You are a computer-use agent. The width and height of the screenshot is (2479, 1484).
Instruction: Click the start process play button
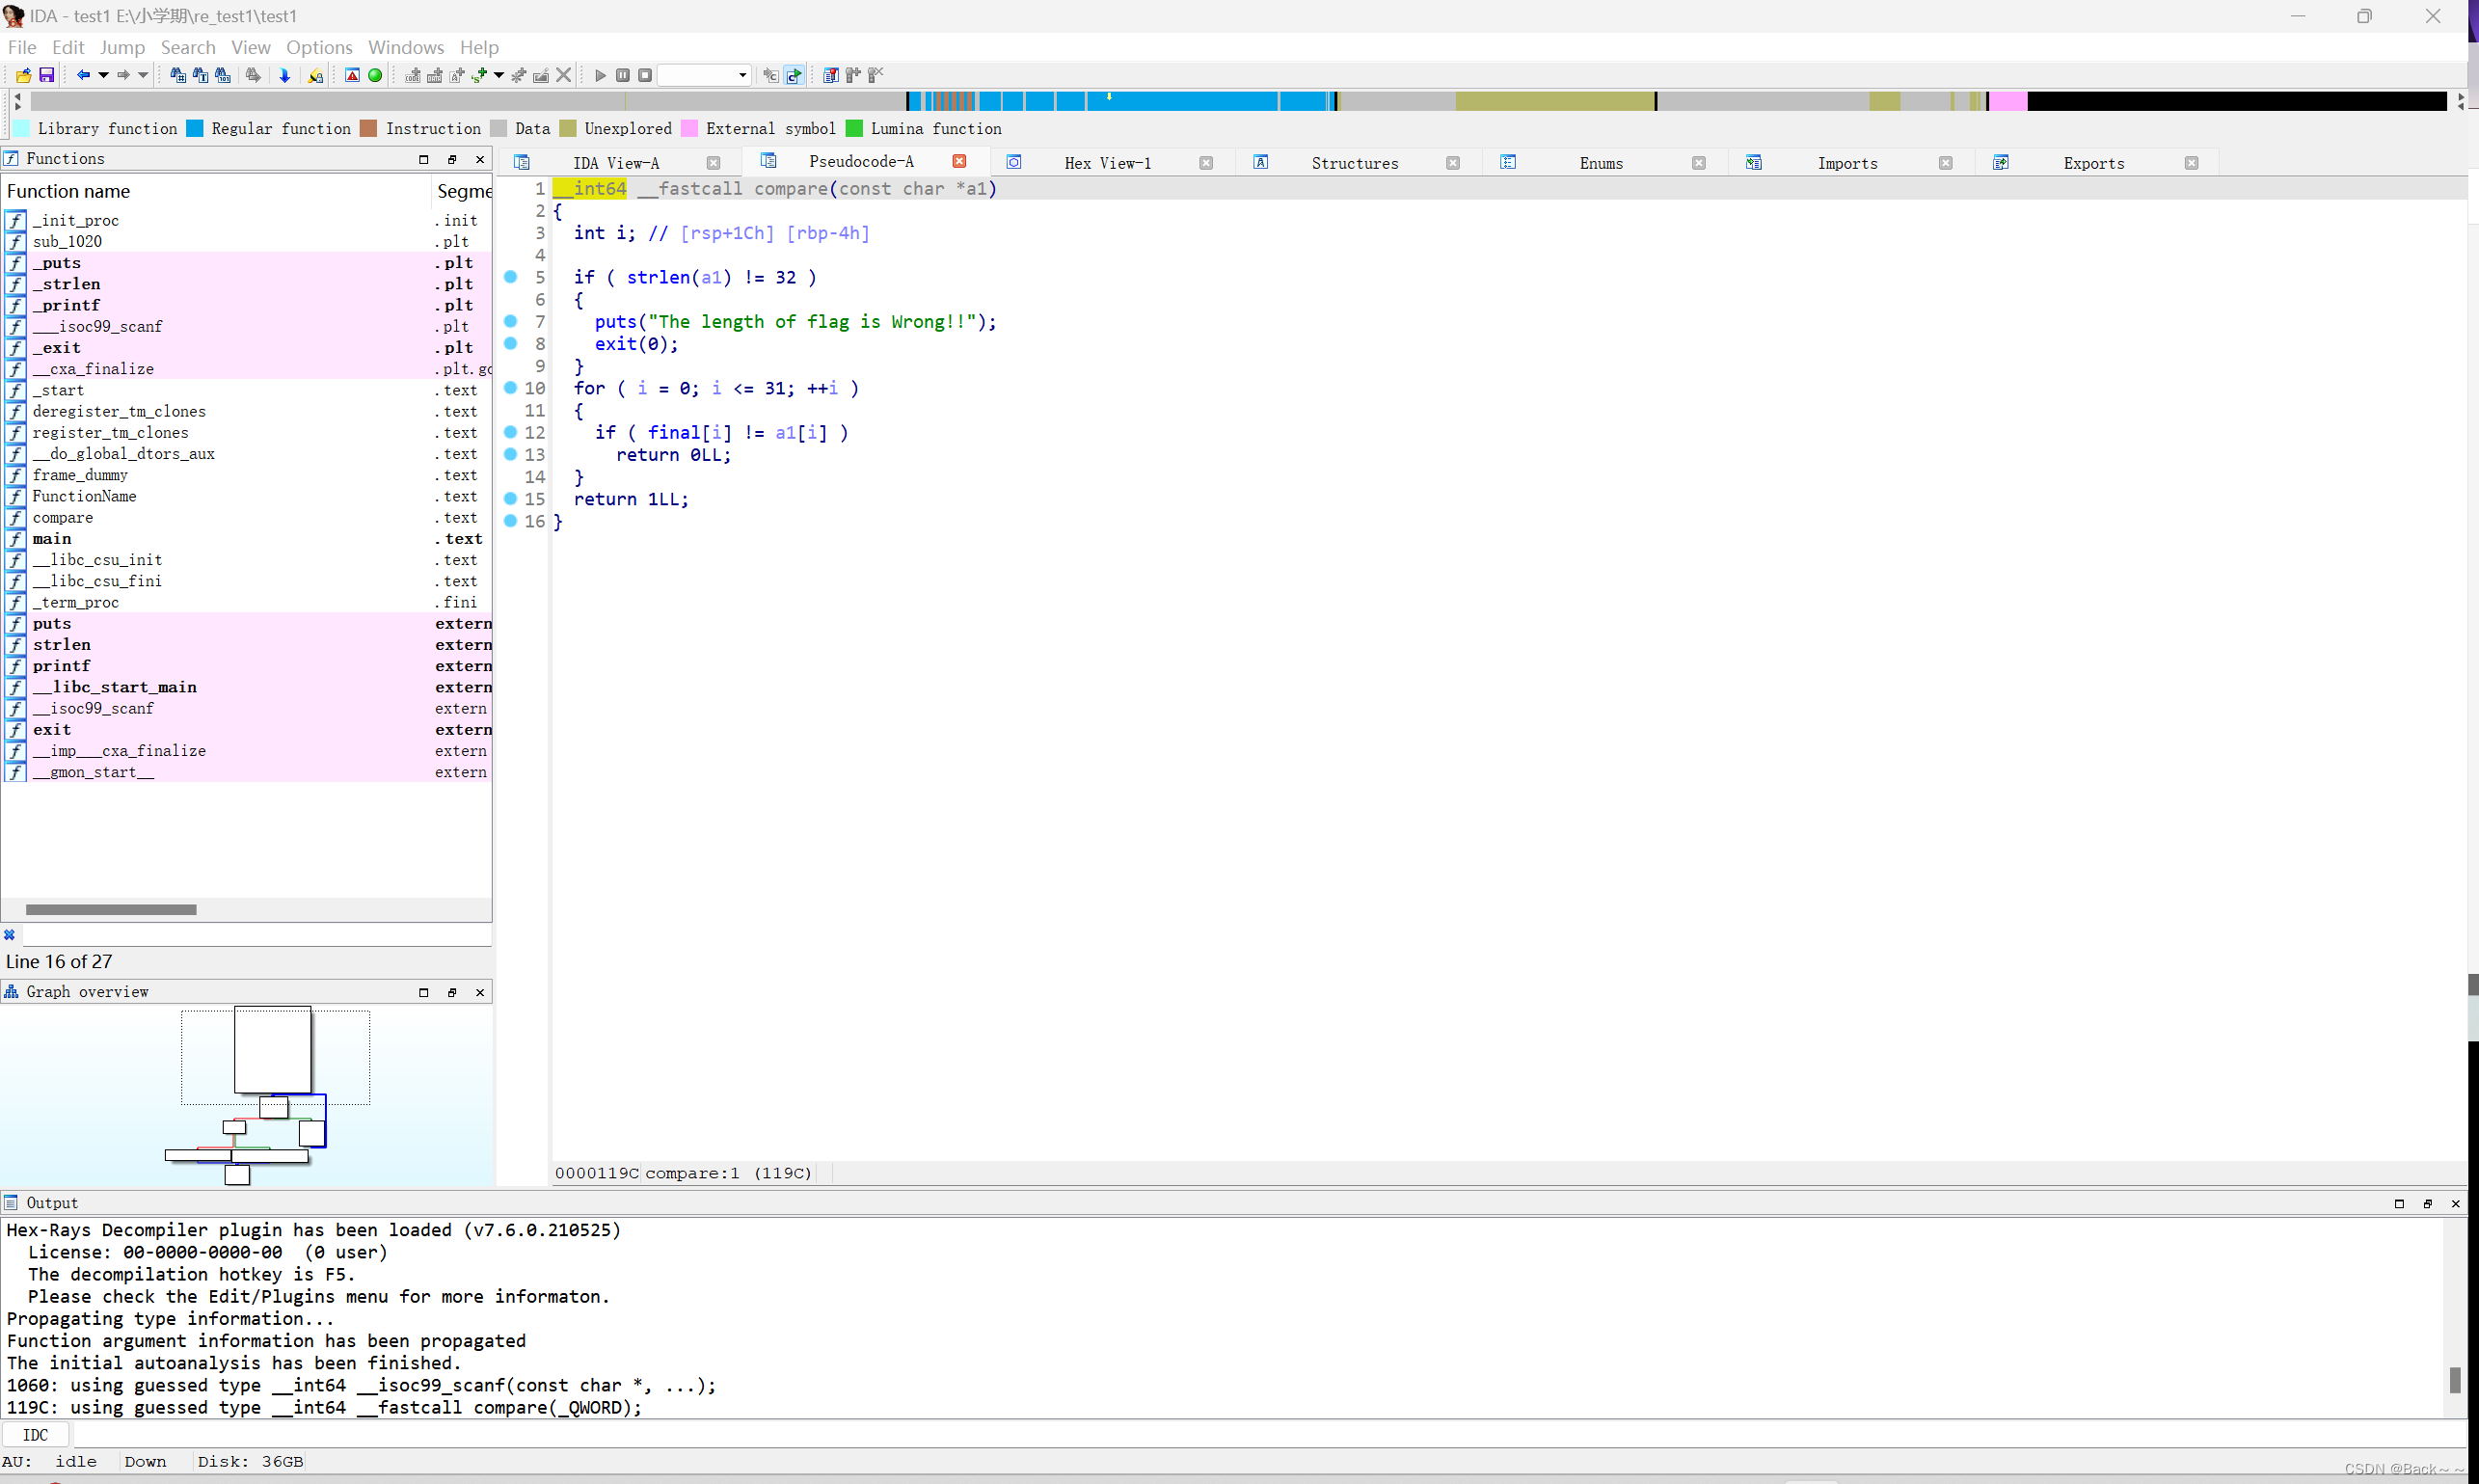point(600,75)
